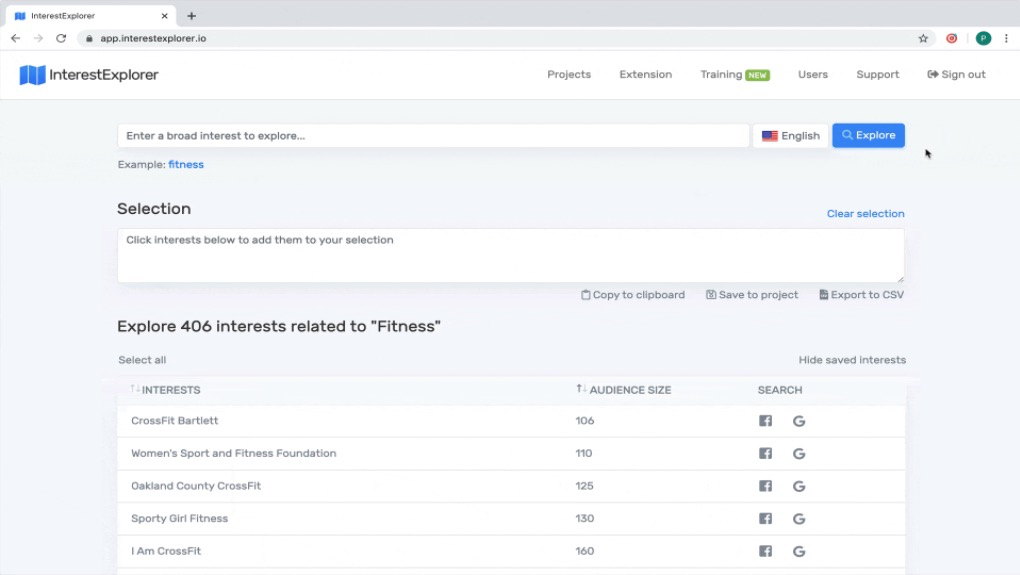Search I Am CrossFit on Google

[x=799, y=551]
